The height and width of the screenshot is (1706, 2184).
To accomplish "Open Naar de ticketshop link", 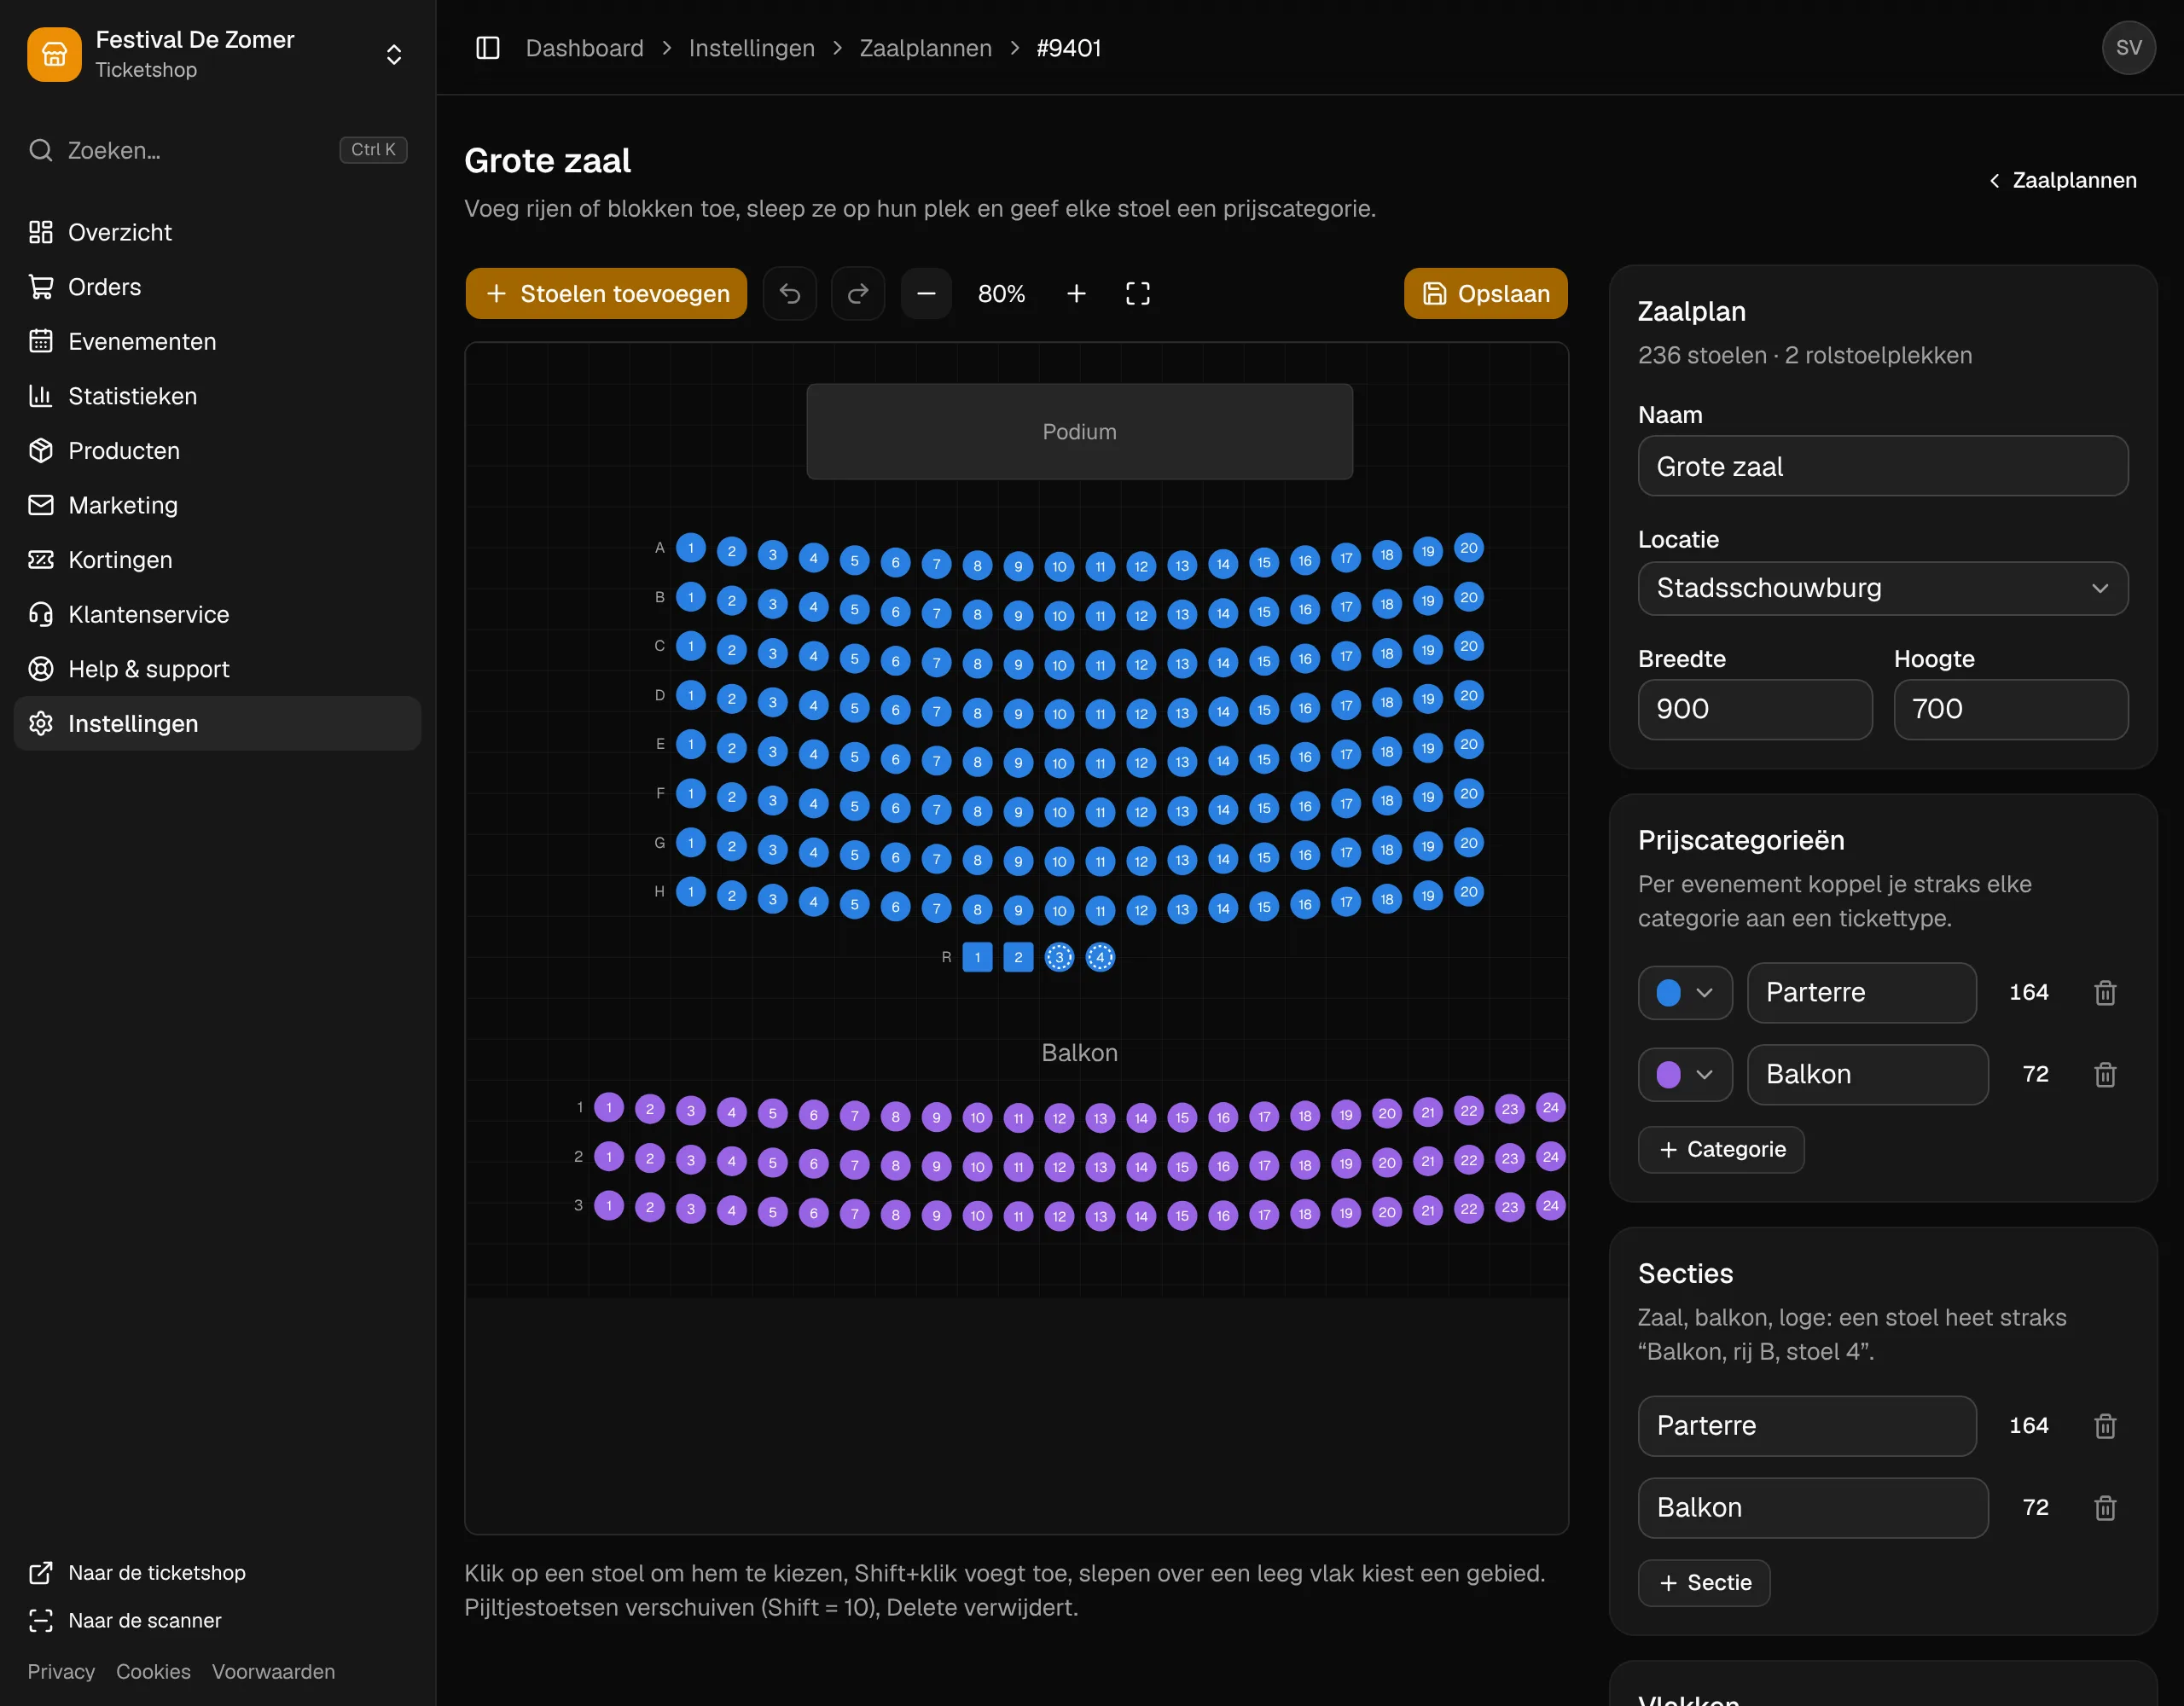I will click(x=136, y=1573).
